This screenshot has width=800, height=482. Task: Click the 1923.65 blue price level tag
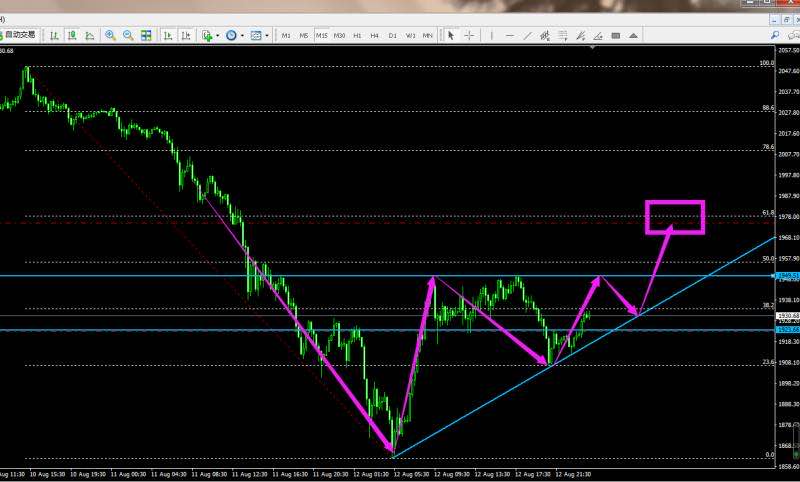[788, 330]
